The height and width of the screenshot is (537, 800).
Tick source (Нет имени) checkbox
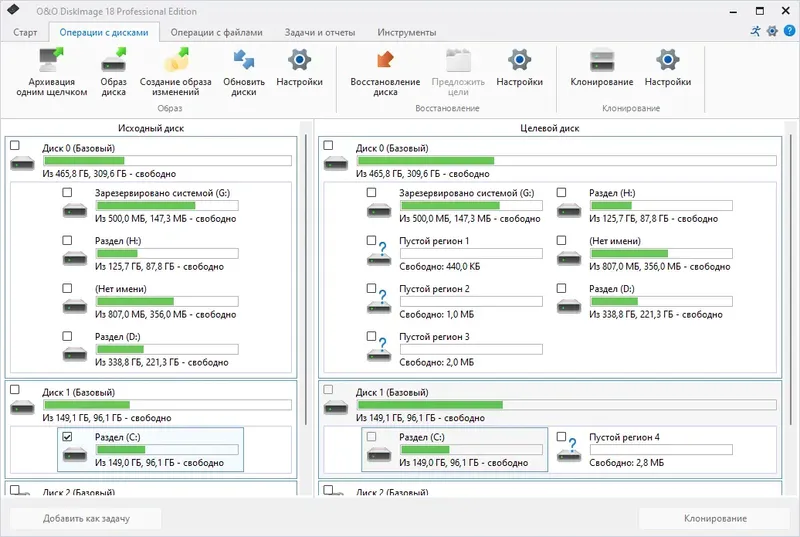click(67, 288)
